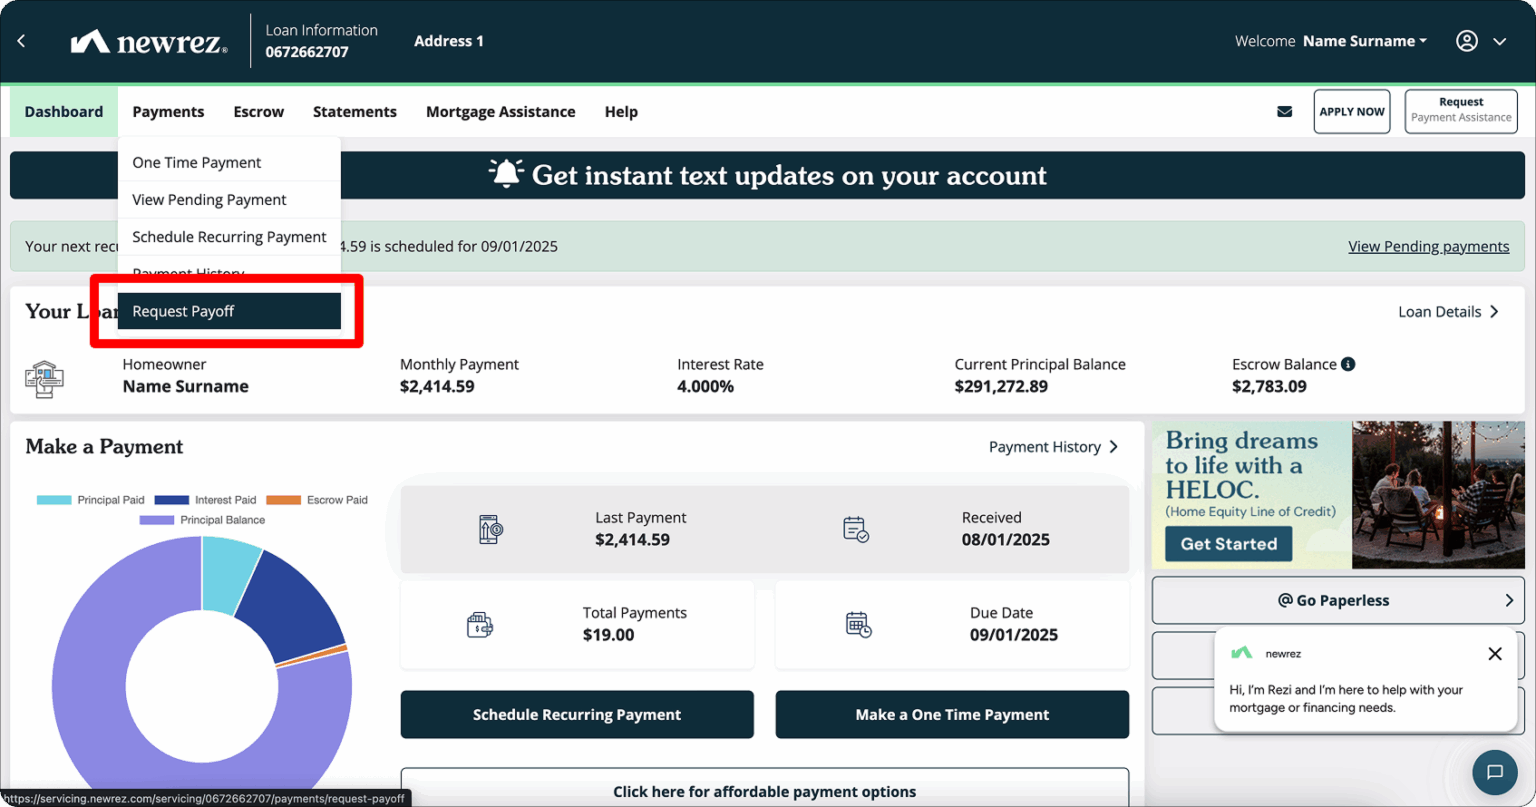Open the Statements menu
The image size is (1536, 807).
(355, 111)
